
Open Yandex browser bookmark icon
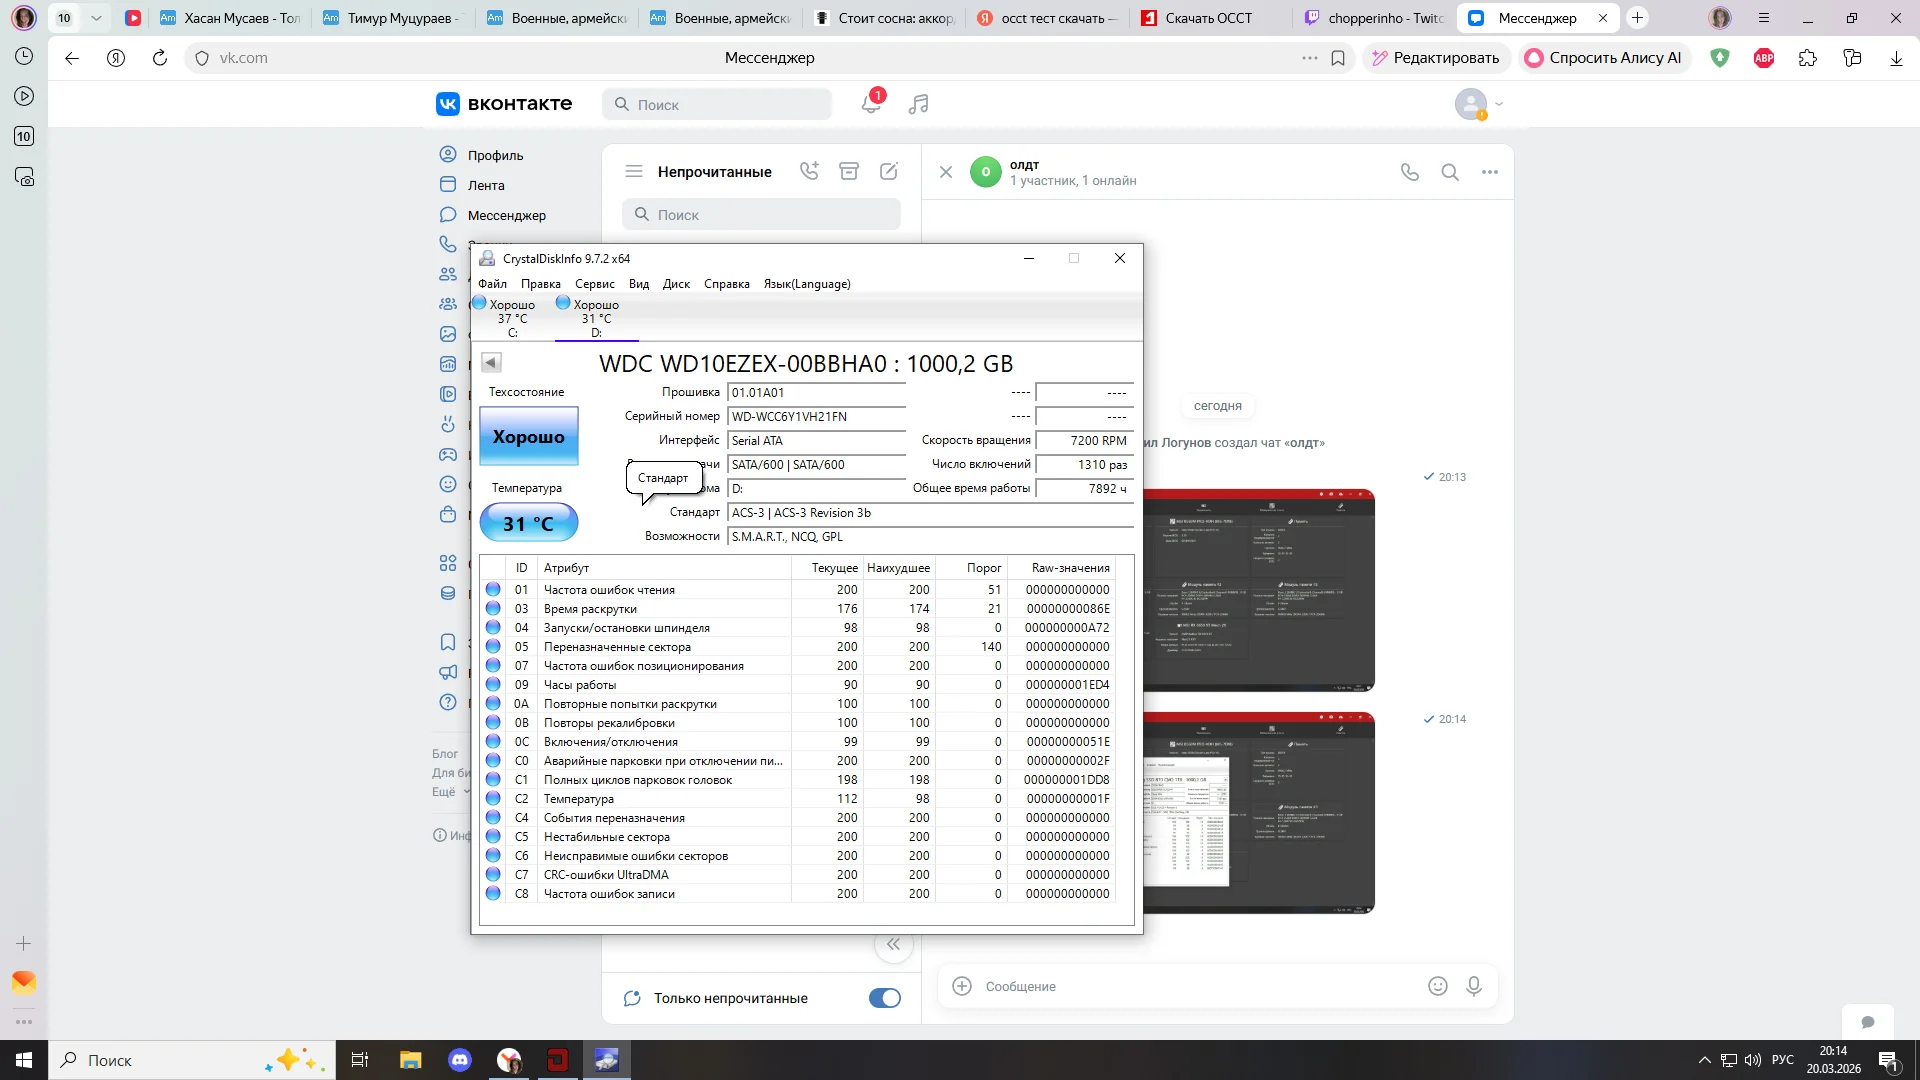tap(1338, 58)
